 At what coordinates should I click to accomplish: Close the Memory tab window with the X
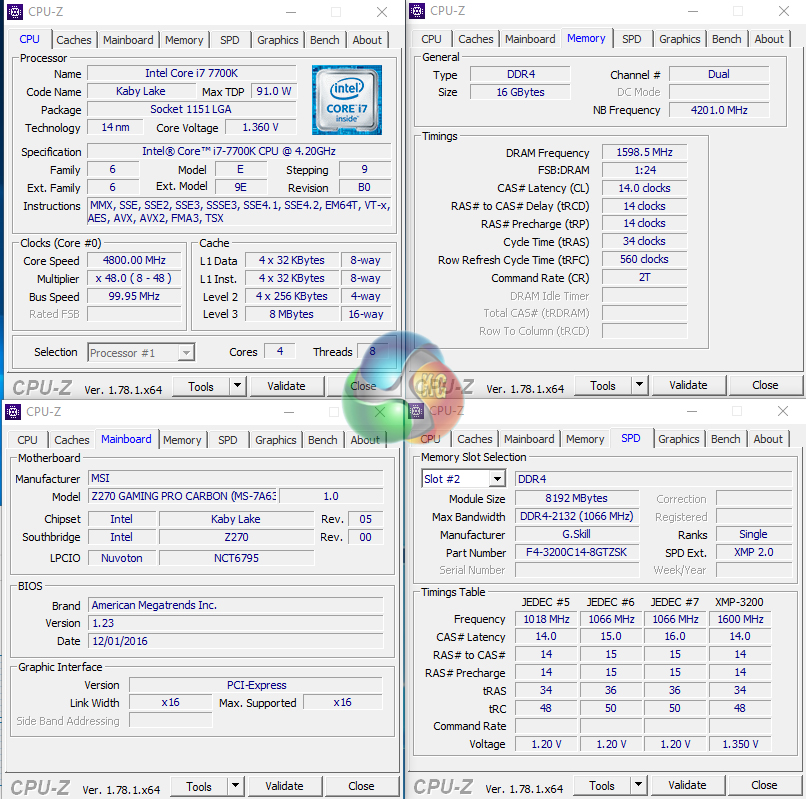pyautogui.click(x=784, y=11)
